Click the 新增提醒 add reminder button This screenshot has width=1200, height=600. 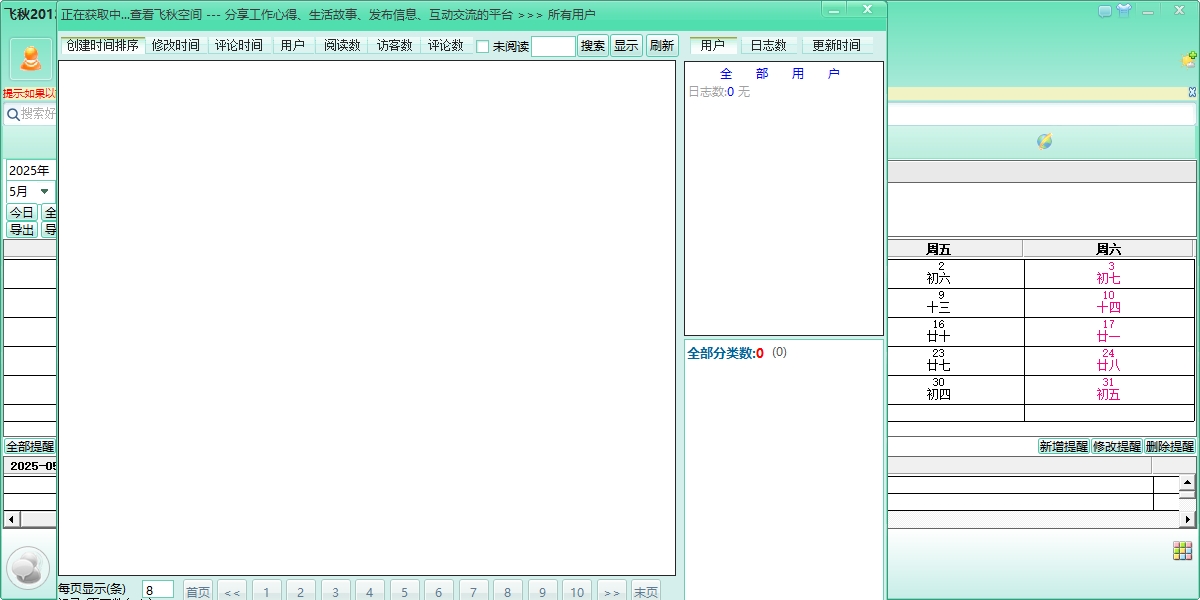(x=1063, y=447)
